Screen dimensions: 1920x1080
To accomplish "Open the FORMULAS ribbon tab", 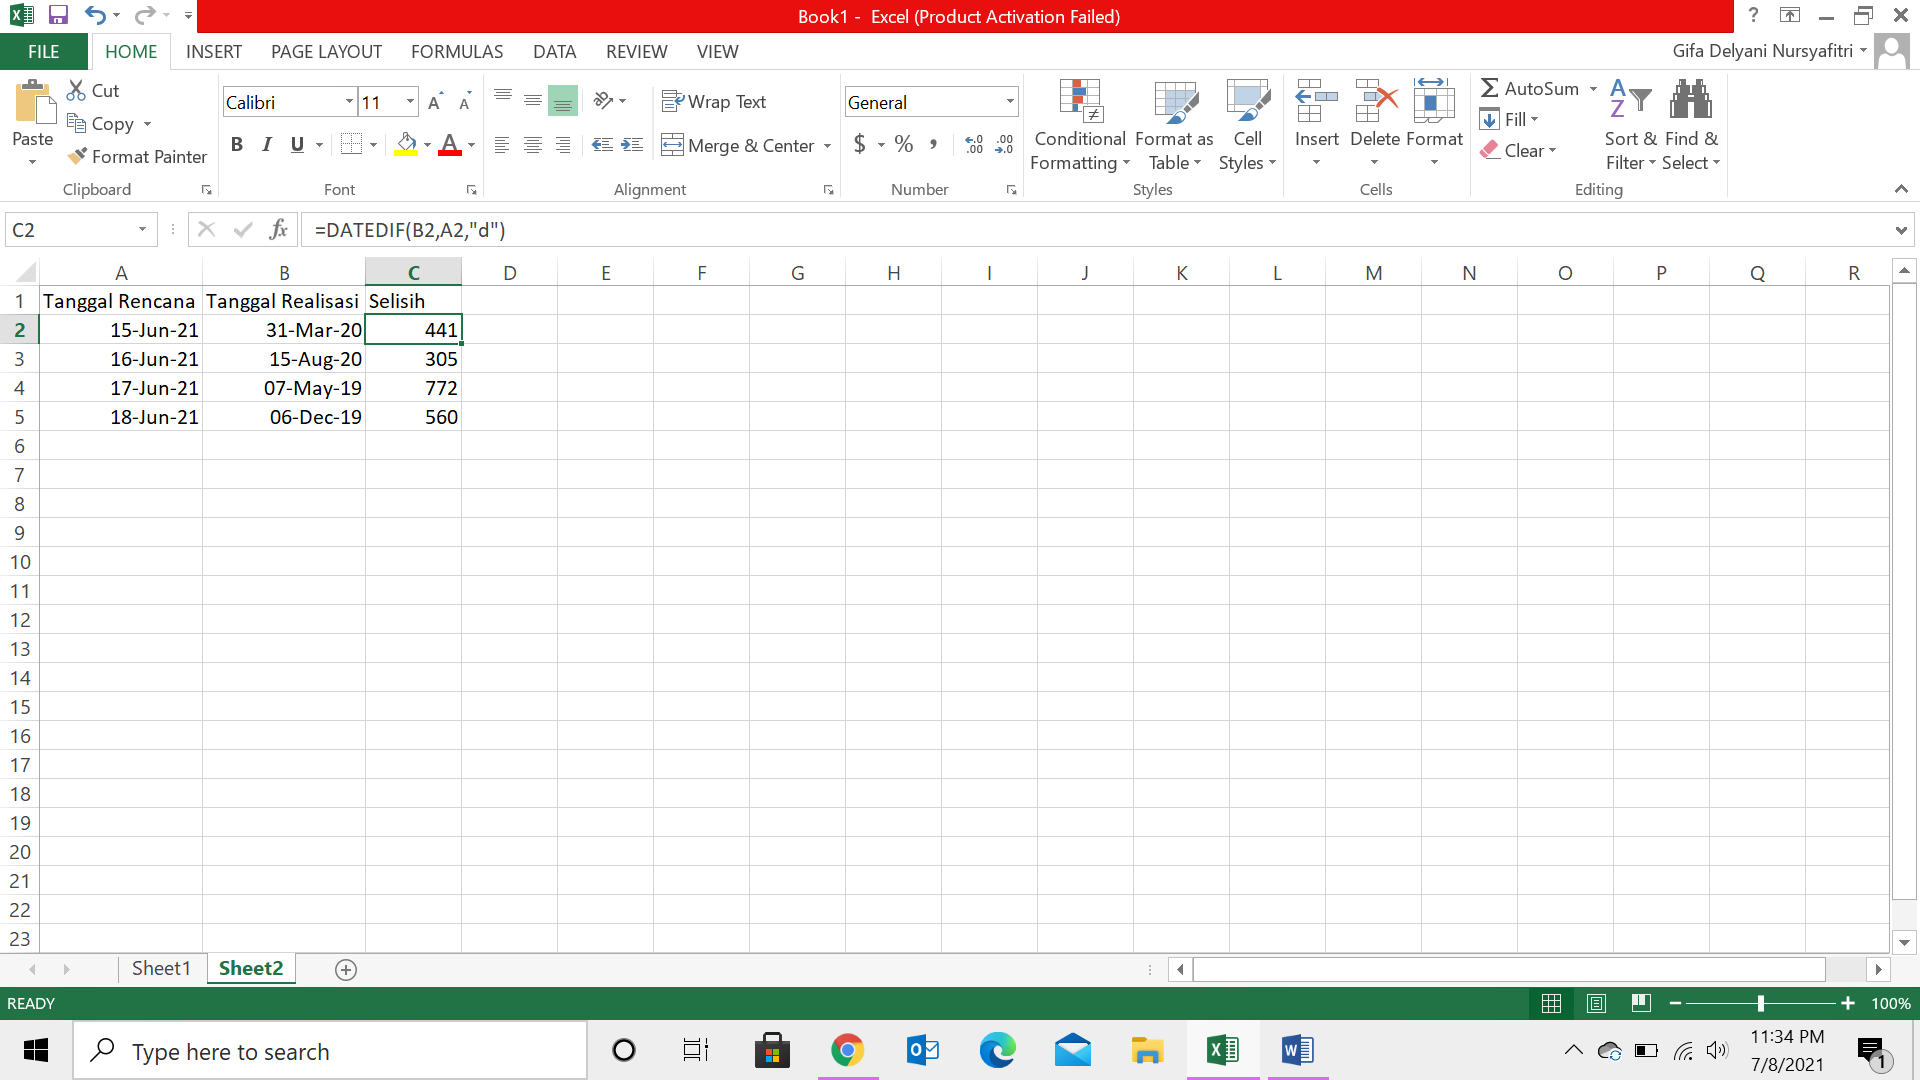I will click(x=457, y=52).
